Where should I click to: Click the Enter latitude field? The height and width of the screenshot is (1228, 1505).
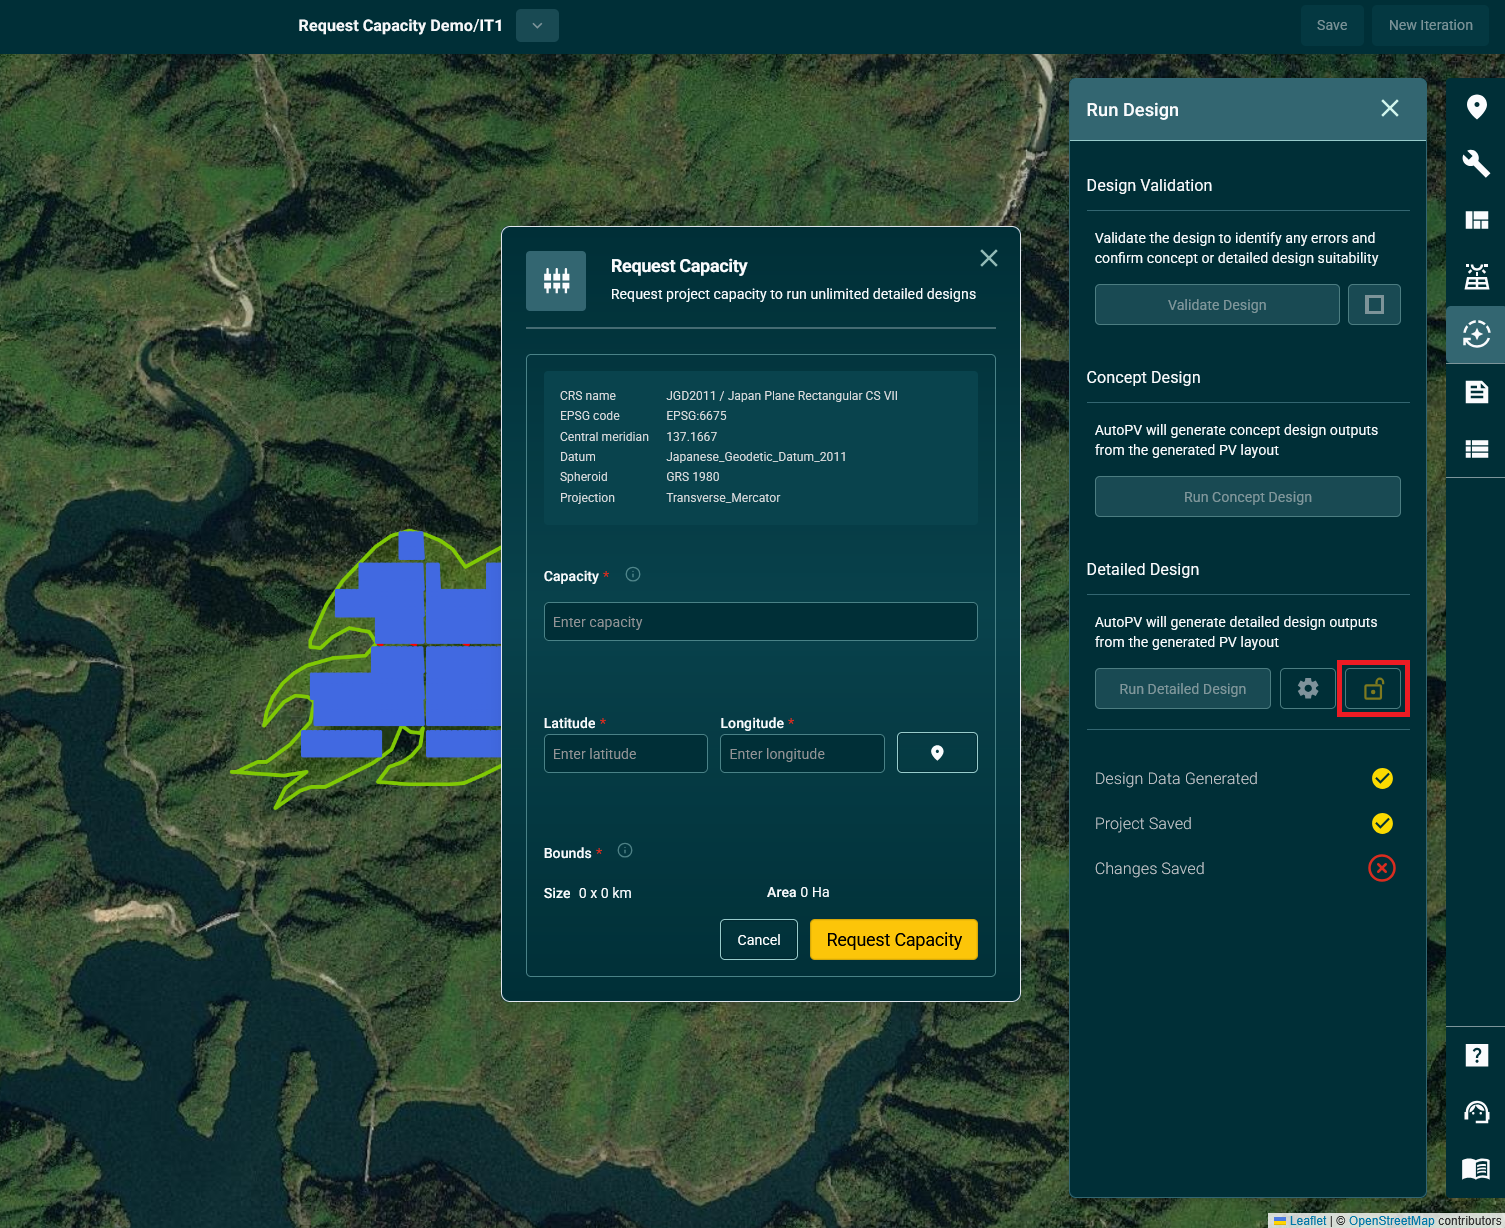point(625,754)
